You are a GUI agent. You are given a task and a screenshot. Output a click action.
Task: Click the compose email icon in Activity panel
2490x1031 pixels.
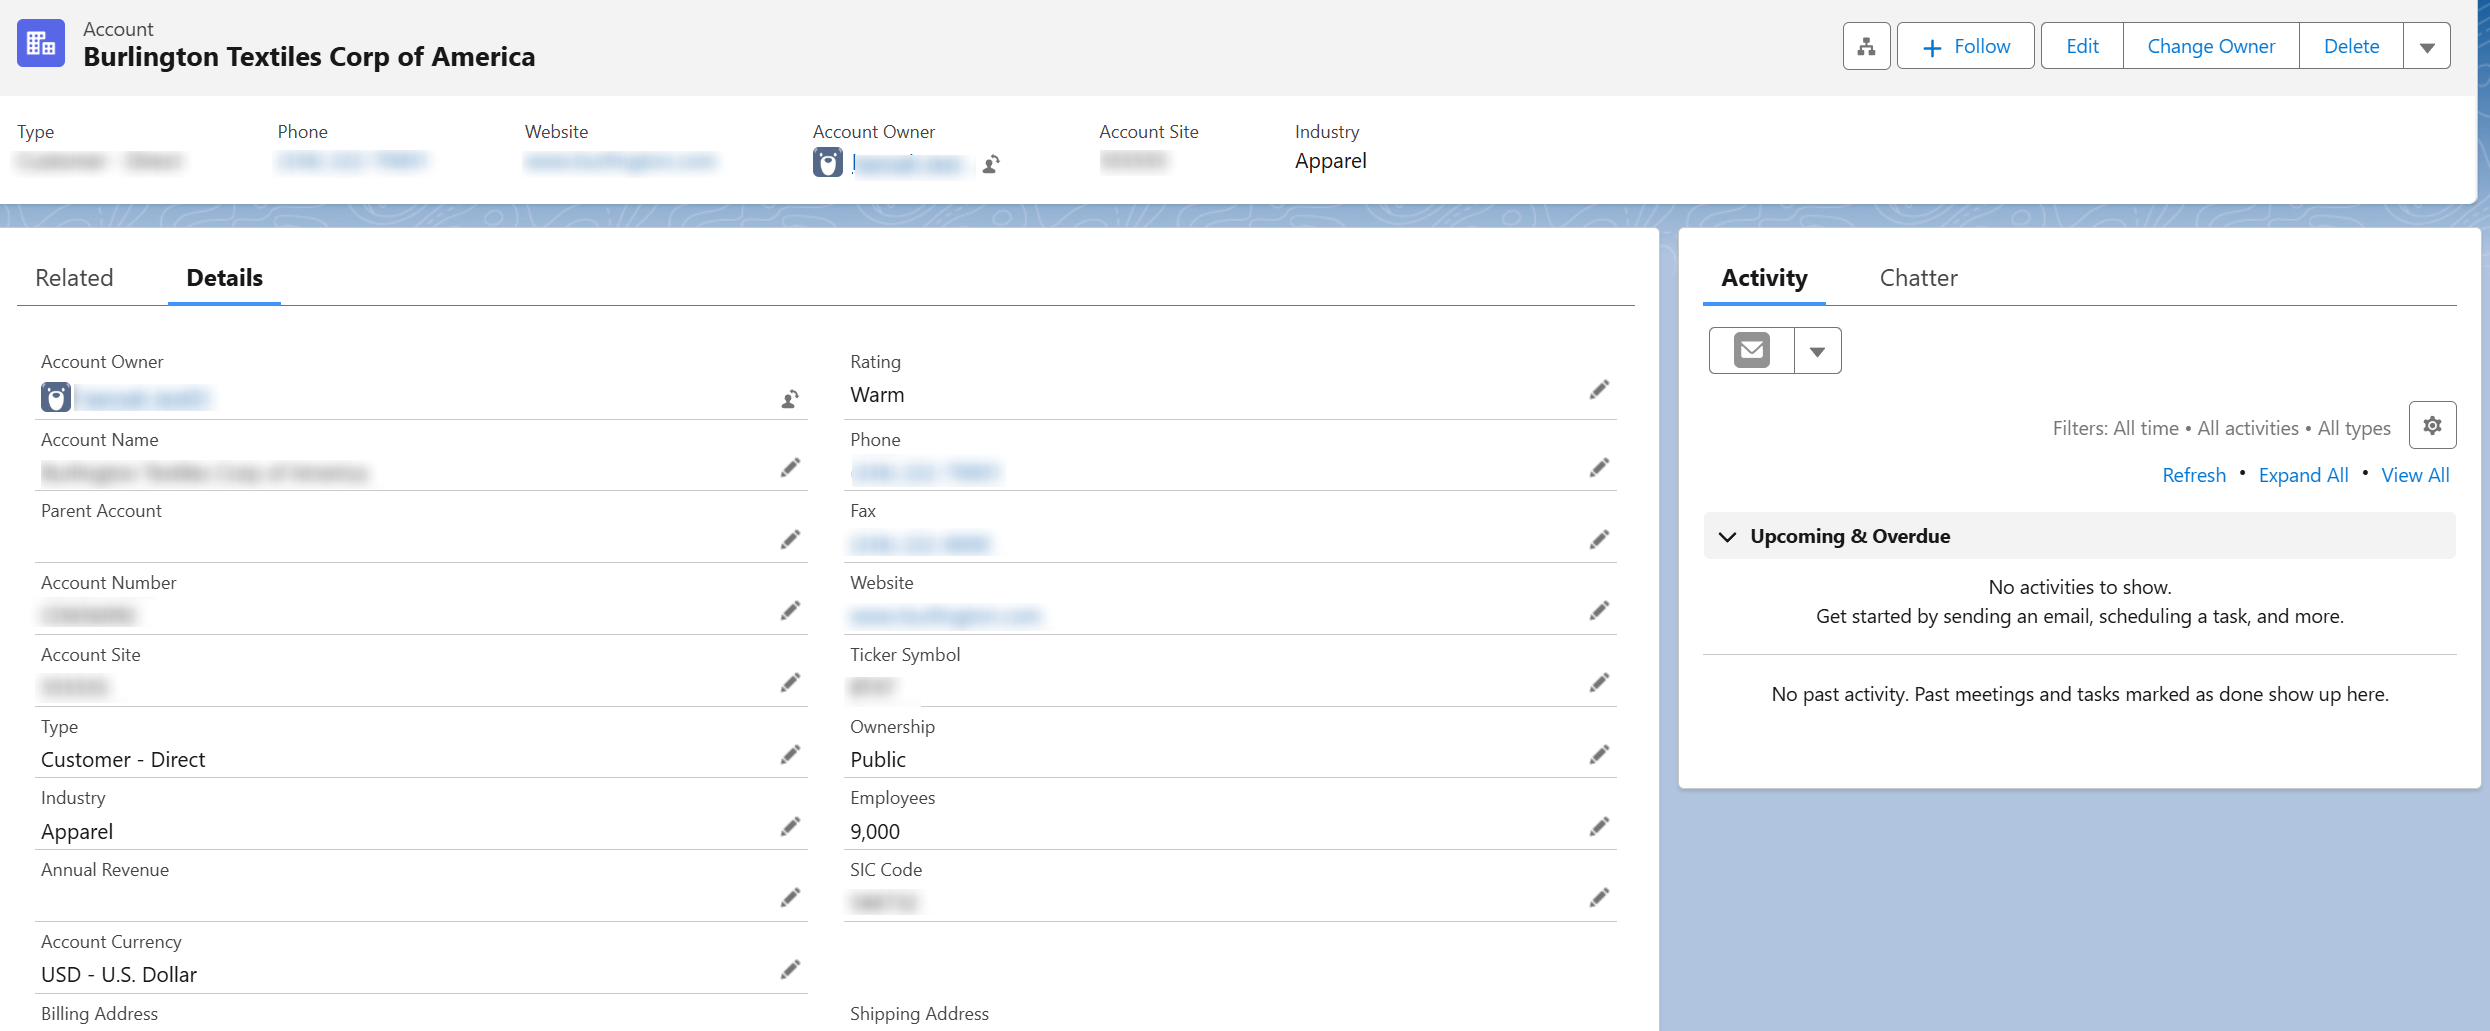(1750, 350)
